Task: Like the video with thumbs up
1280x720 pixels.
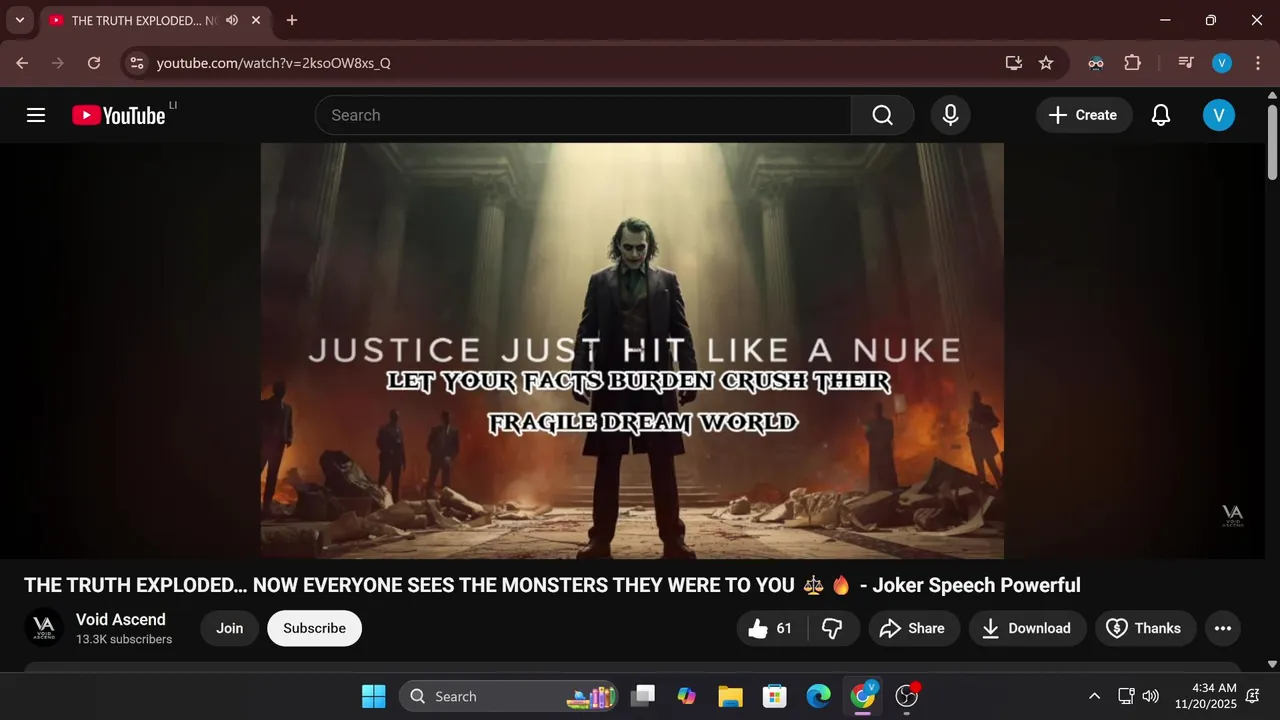Action: pyautogui.click(x=771, y=628)
